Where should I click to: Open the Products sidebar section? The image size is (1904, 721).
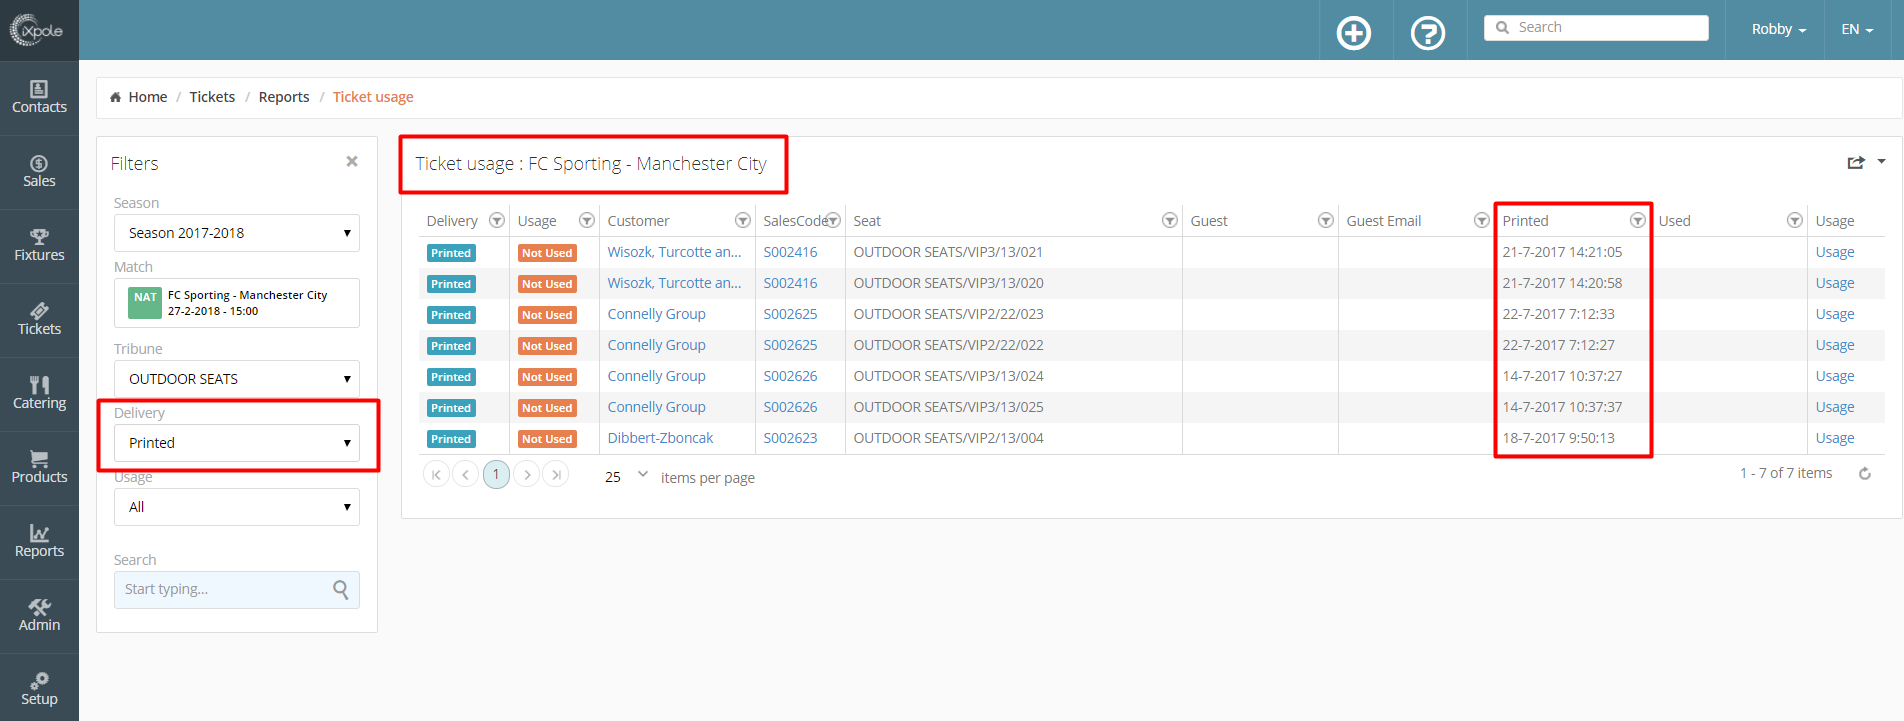tap(39, 468)
